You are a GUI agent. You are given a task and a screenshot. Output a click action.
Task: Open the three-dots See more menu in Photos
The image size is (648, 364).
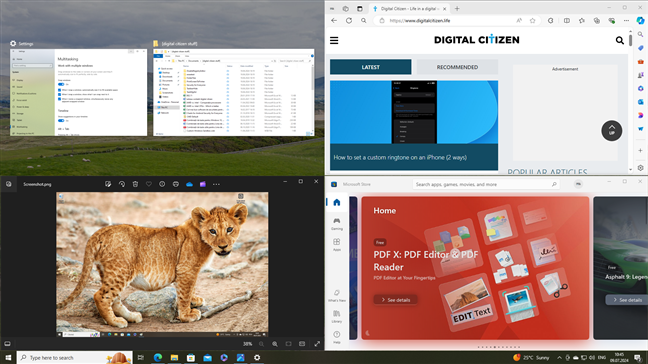coord(216,184)
